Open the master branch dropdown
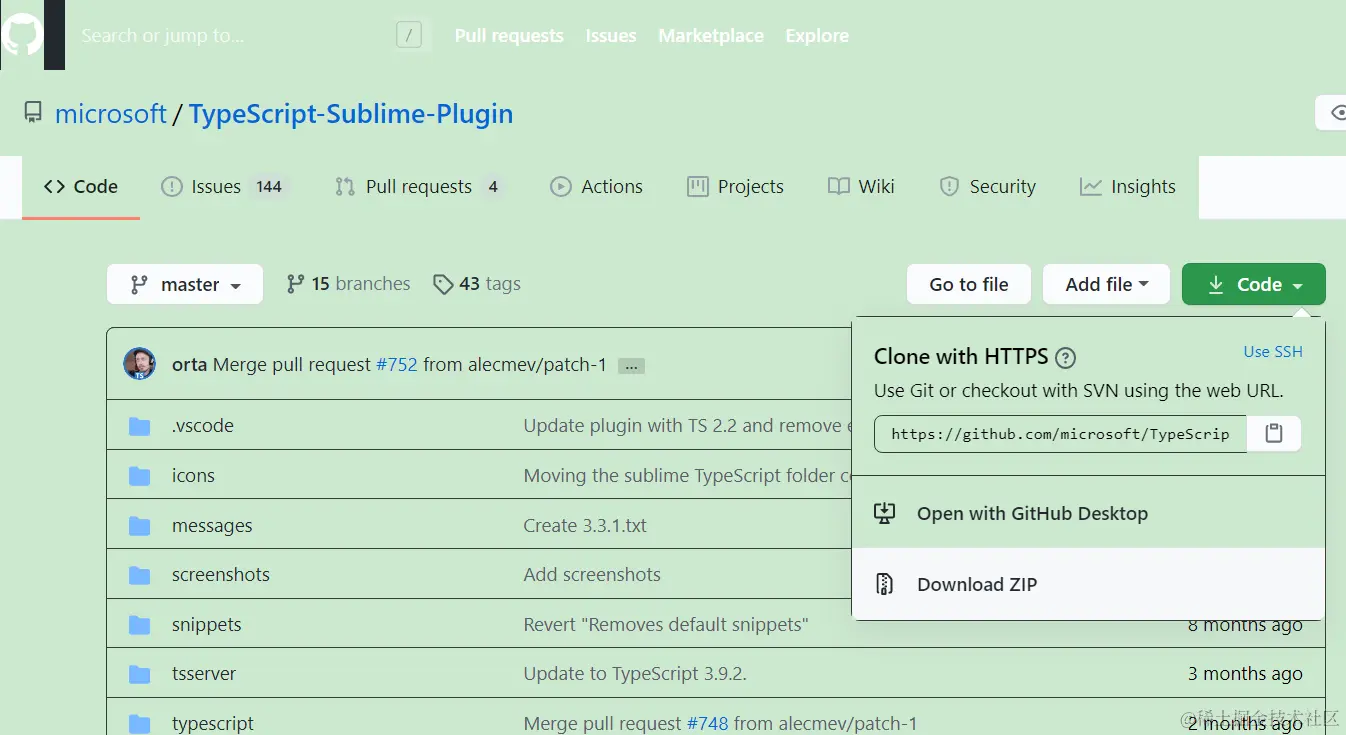 point(185,285)
